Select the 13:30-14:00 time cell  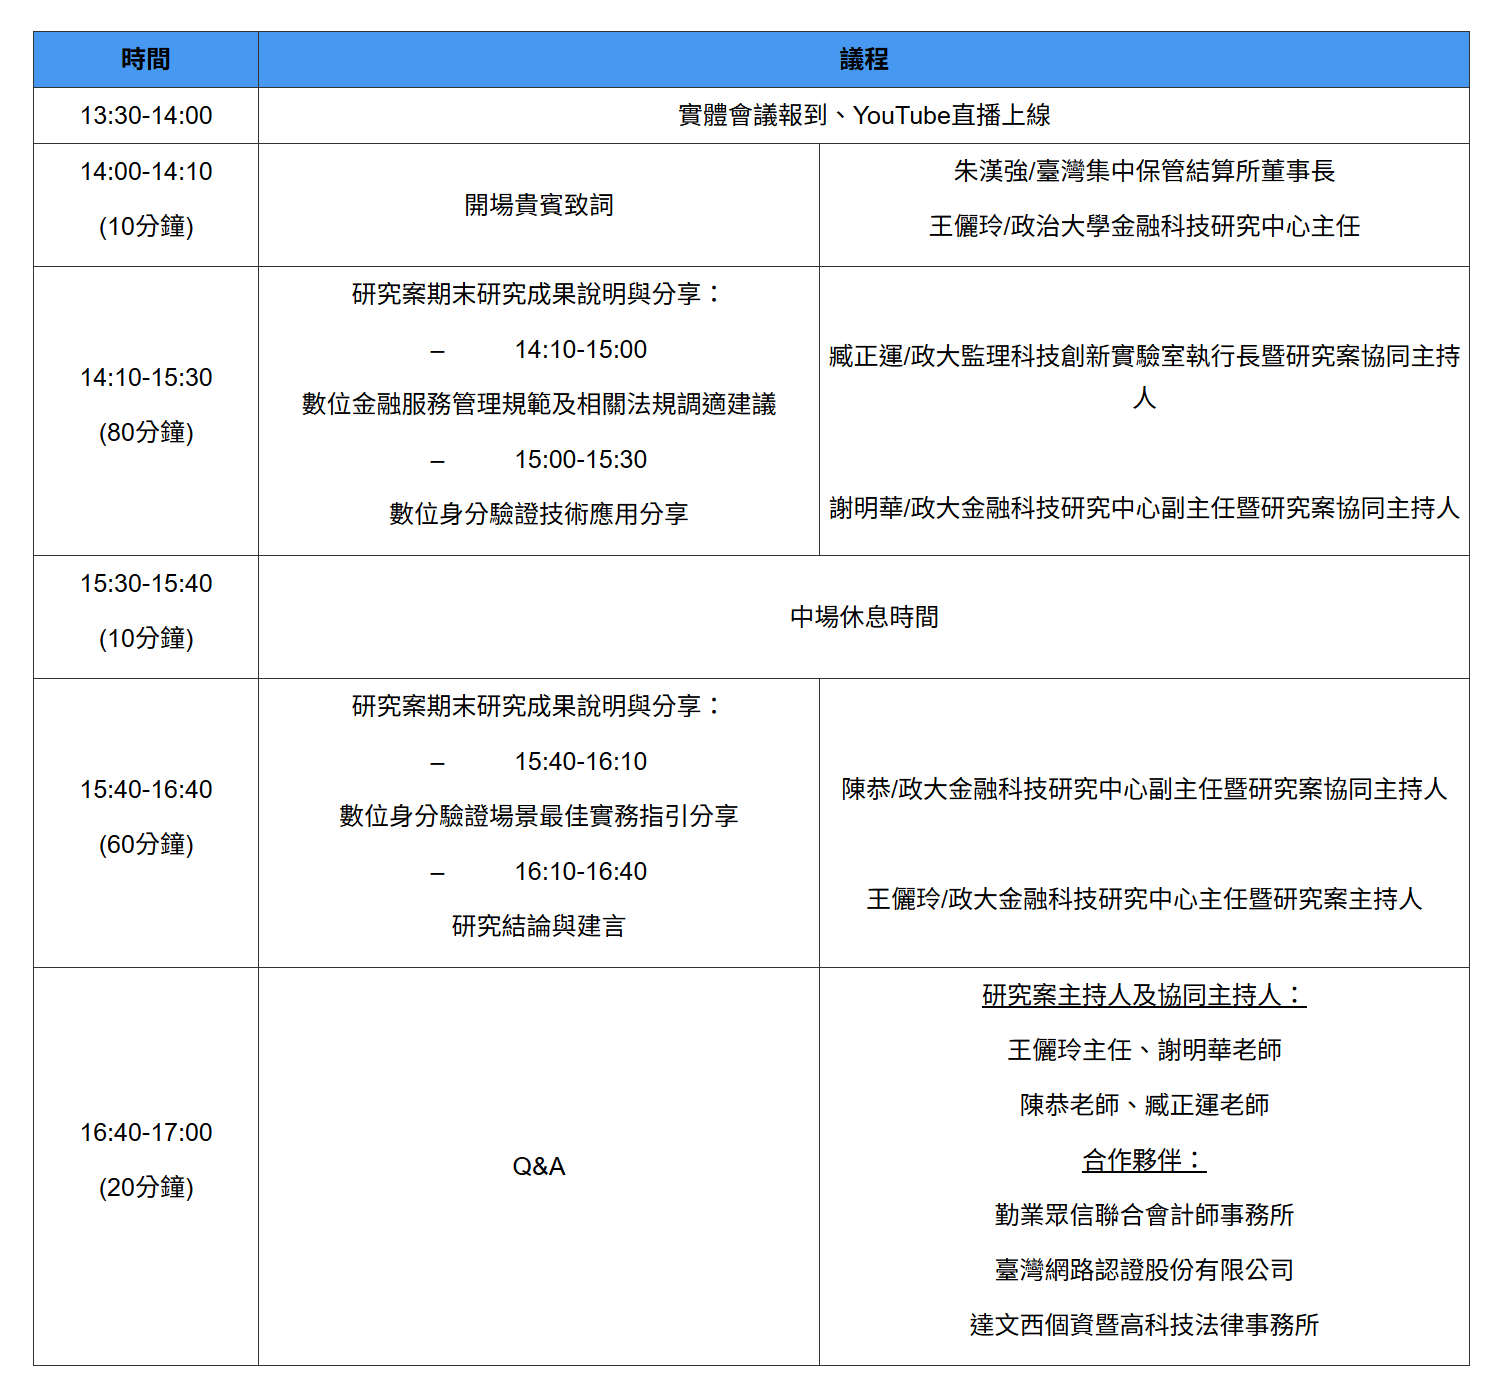click(146, 116)
